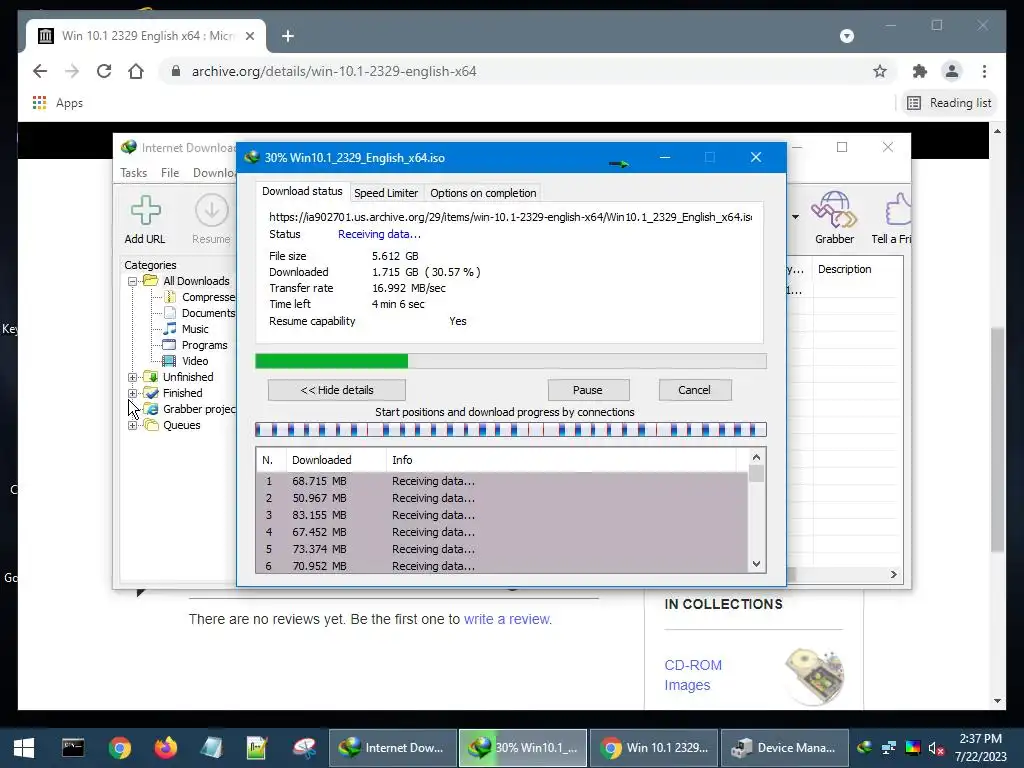Open Command Prompt from the taskbar
The width and height of the screenshot is (1024, 768).
72,748
